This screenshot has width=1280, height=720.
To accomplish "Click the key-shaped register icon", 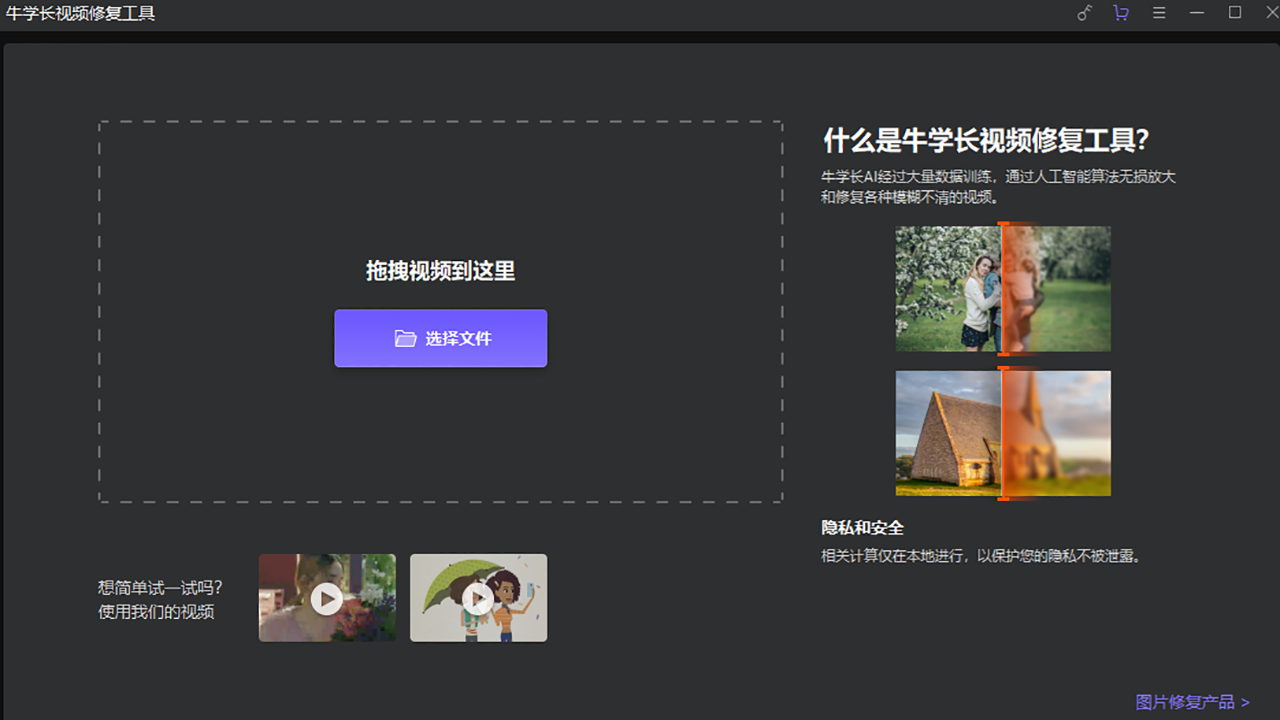I will [1084, 13].
